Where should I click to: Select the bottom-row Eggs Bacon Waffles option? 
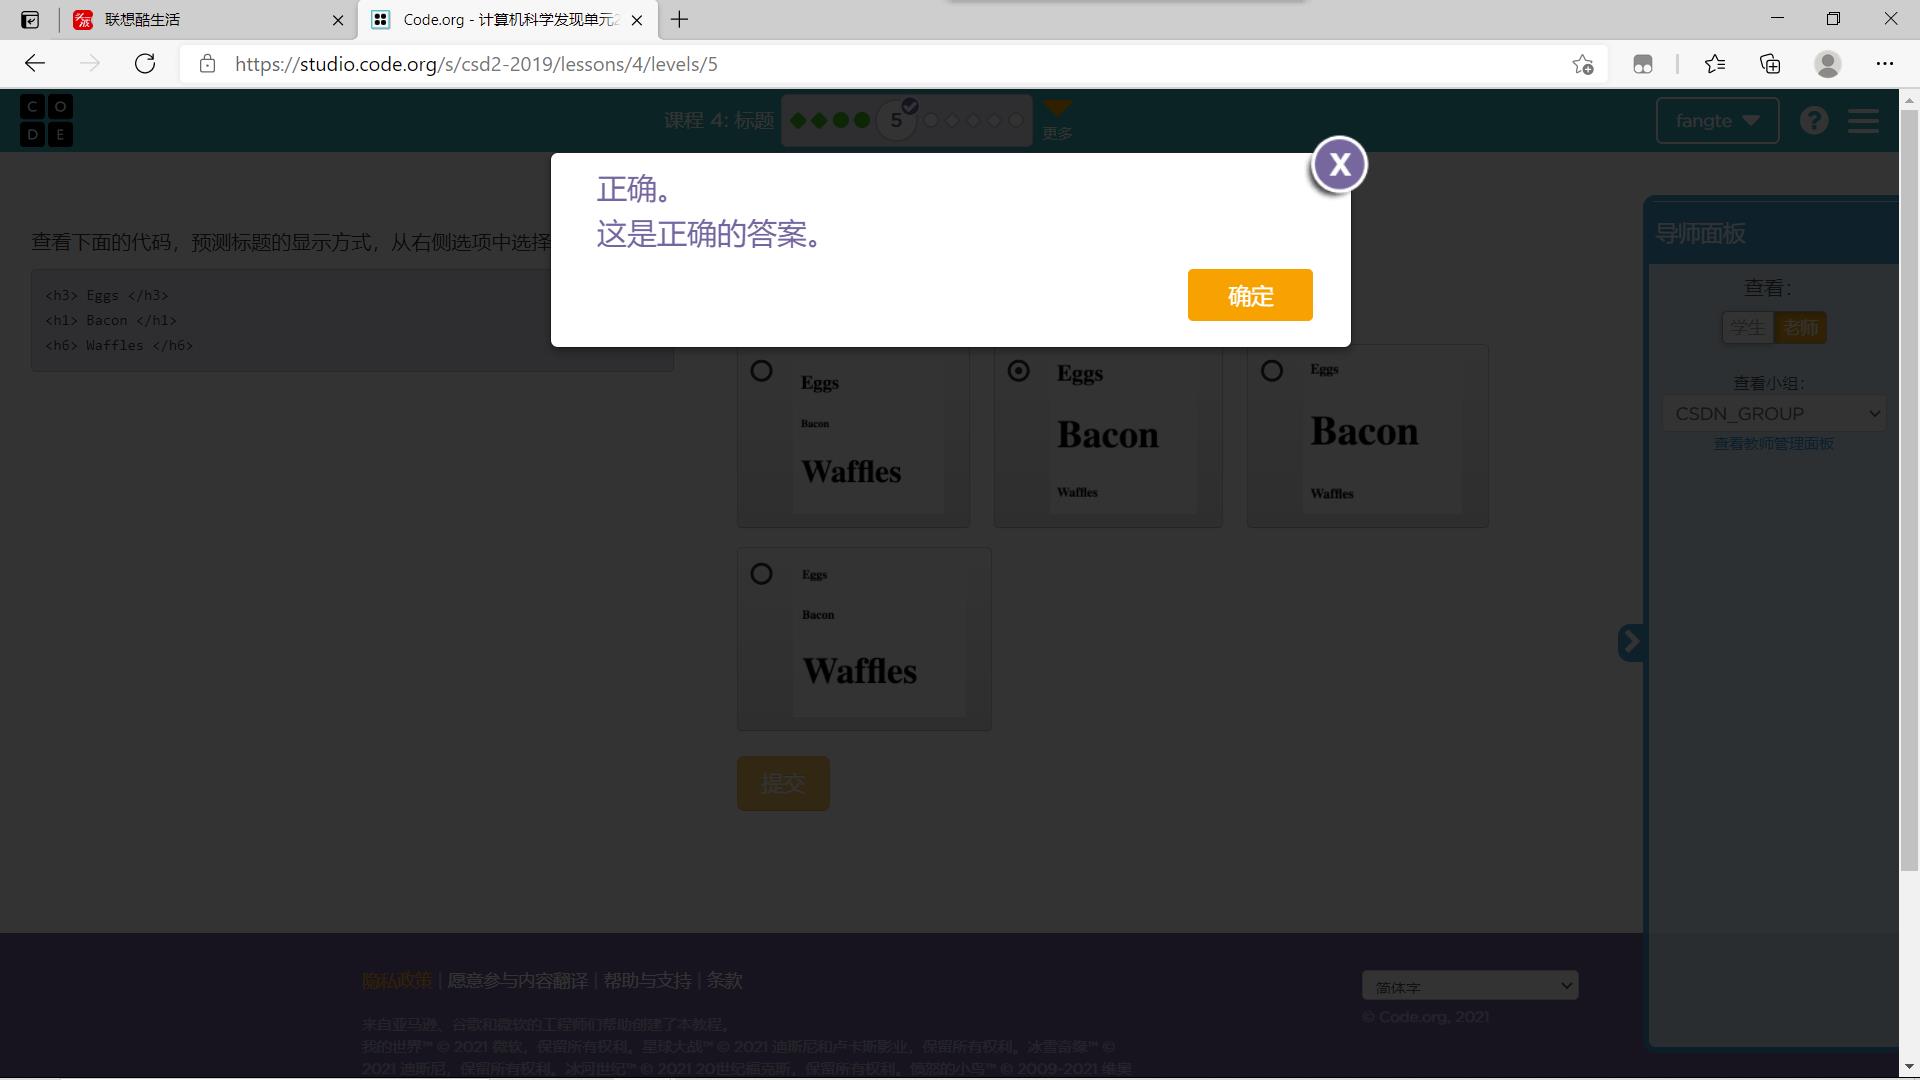pos(761,574)
